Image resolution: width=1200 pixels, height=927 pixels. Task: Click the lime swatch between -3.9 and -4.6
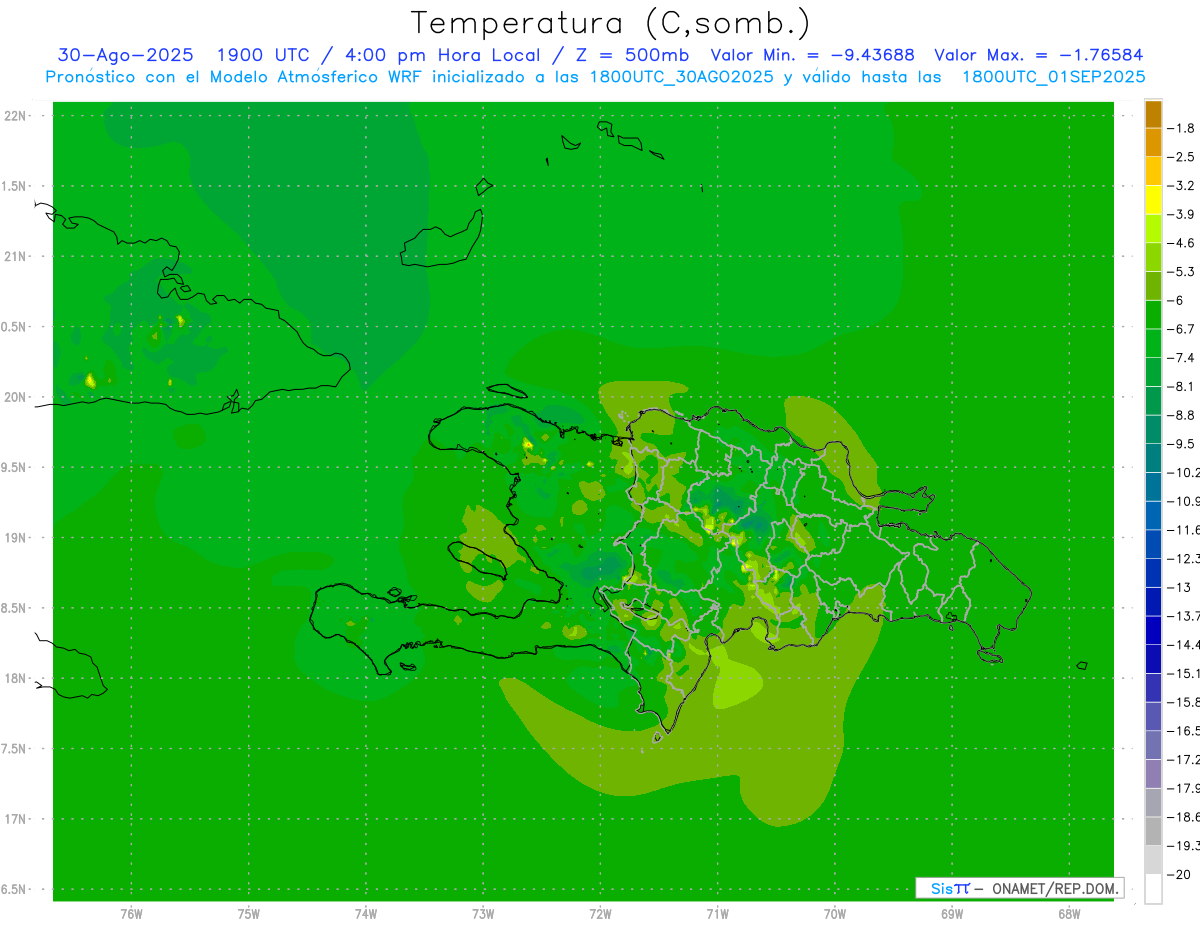pyautogui.click(x=1153, y=228)
